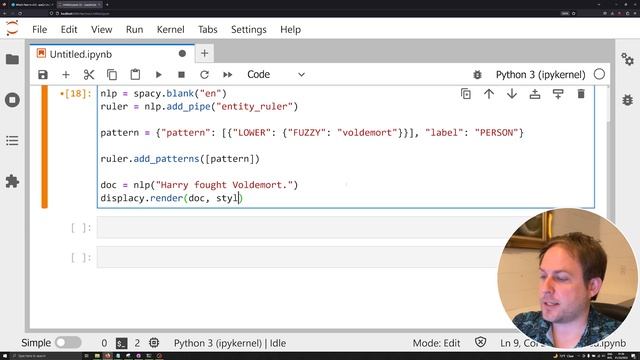Restart kernel and run all cells
This screenshot has height=360, width=640.
[x=228, y=75]
